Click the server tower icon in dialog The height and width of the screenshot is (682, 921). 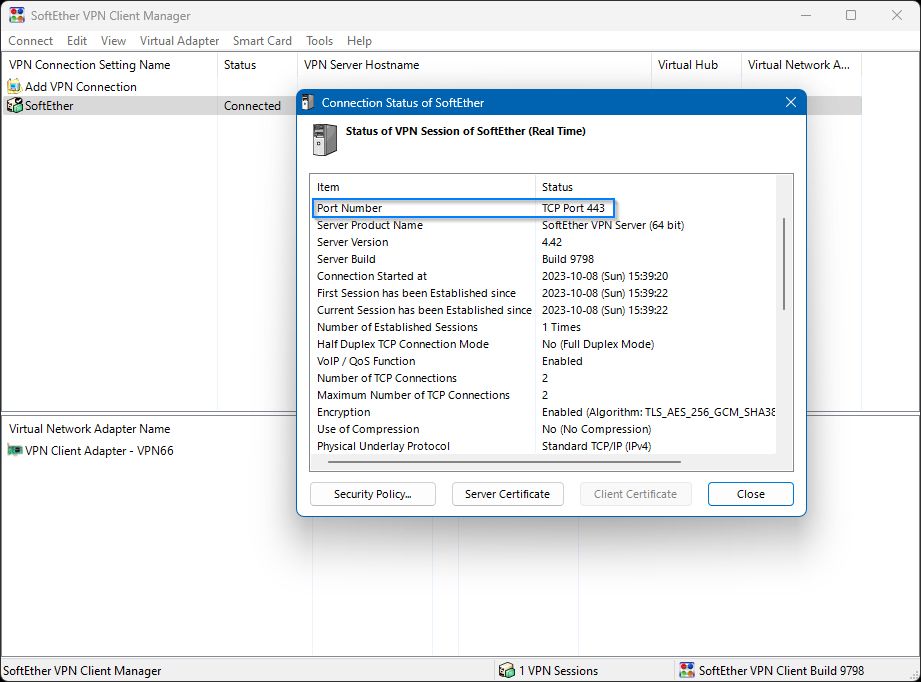click(x=325, y=140)
